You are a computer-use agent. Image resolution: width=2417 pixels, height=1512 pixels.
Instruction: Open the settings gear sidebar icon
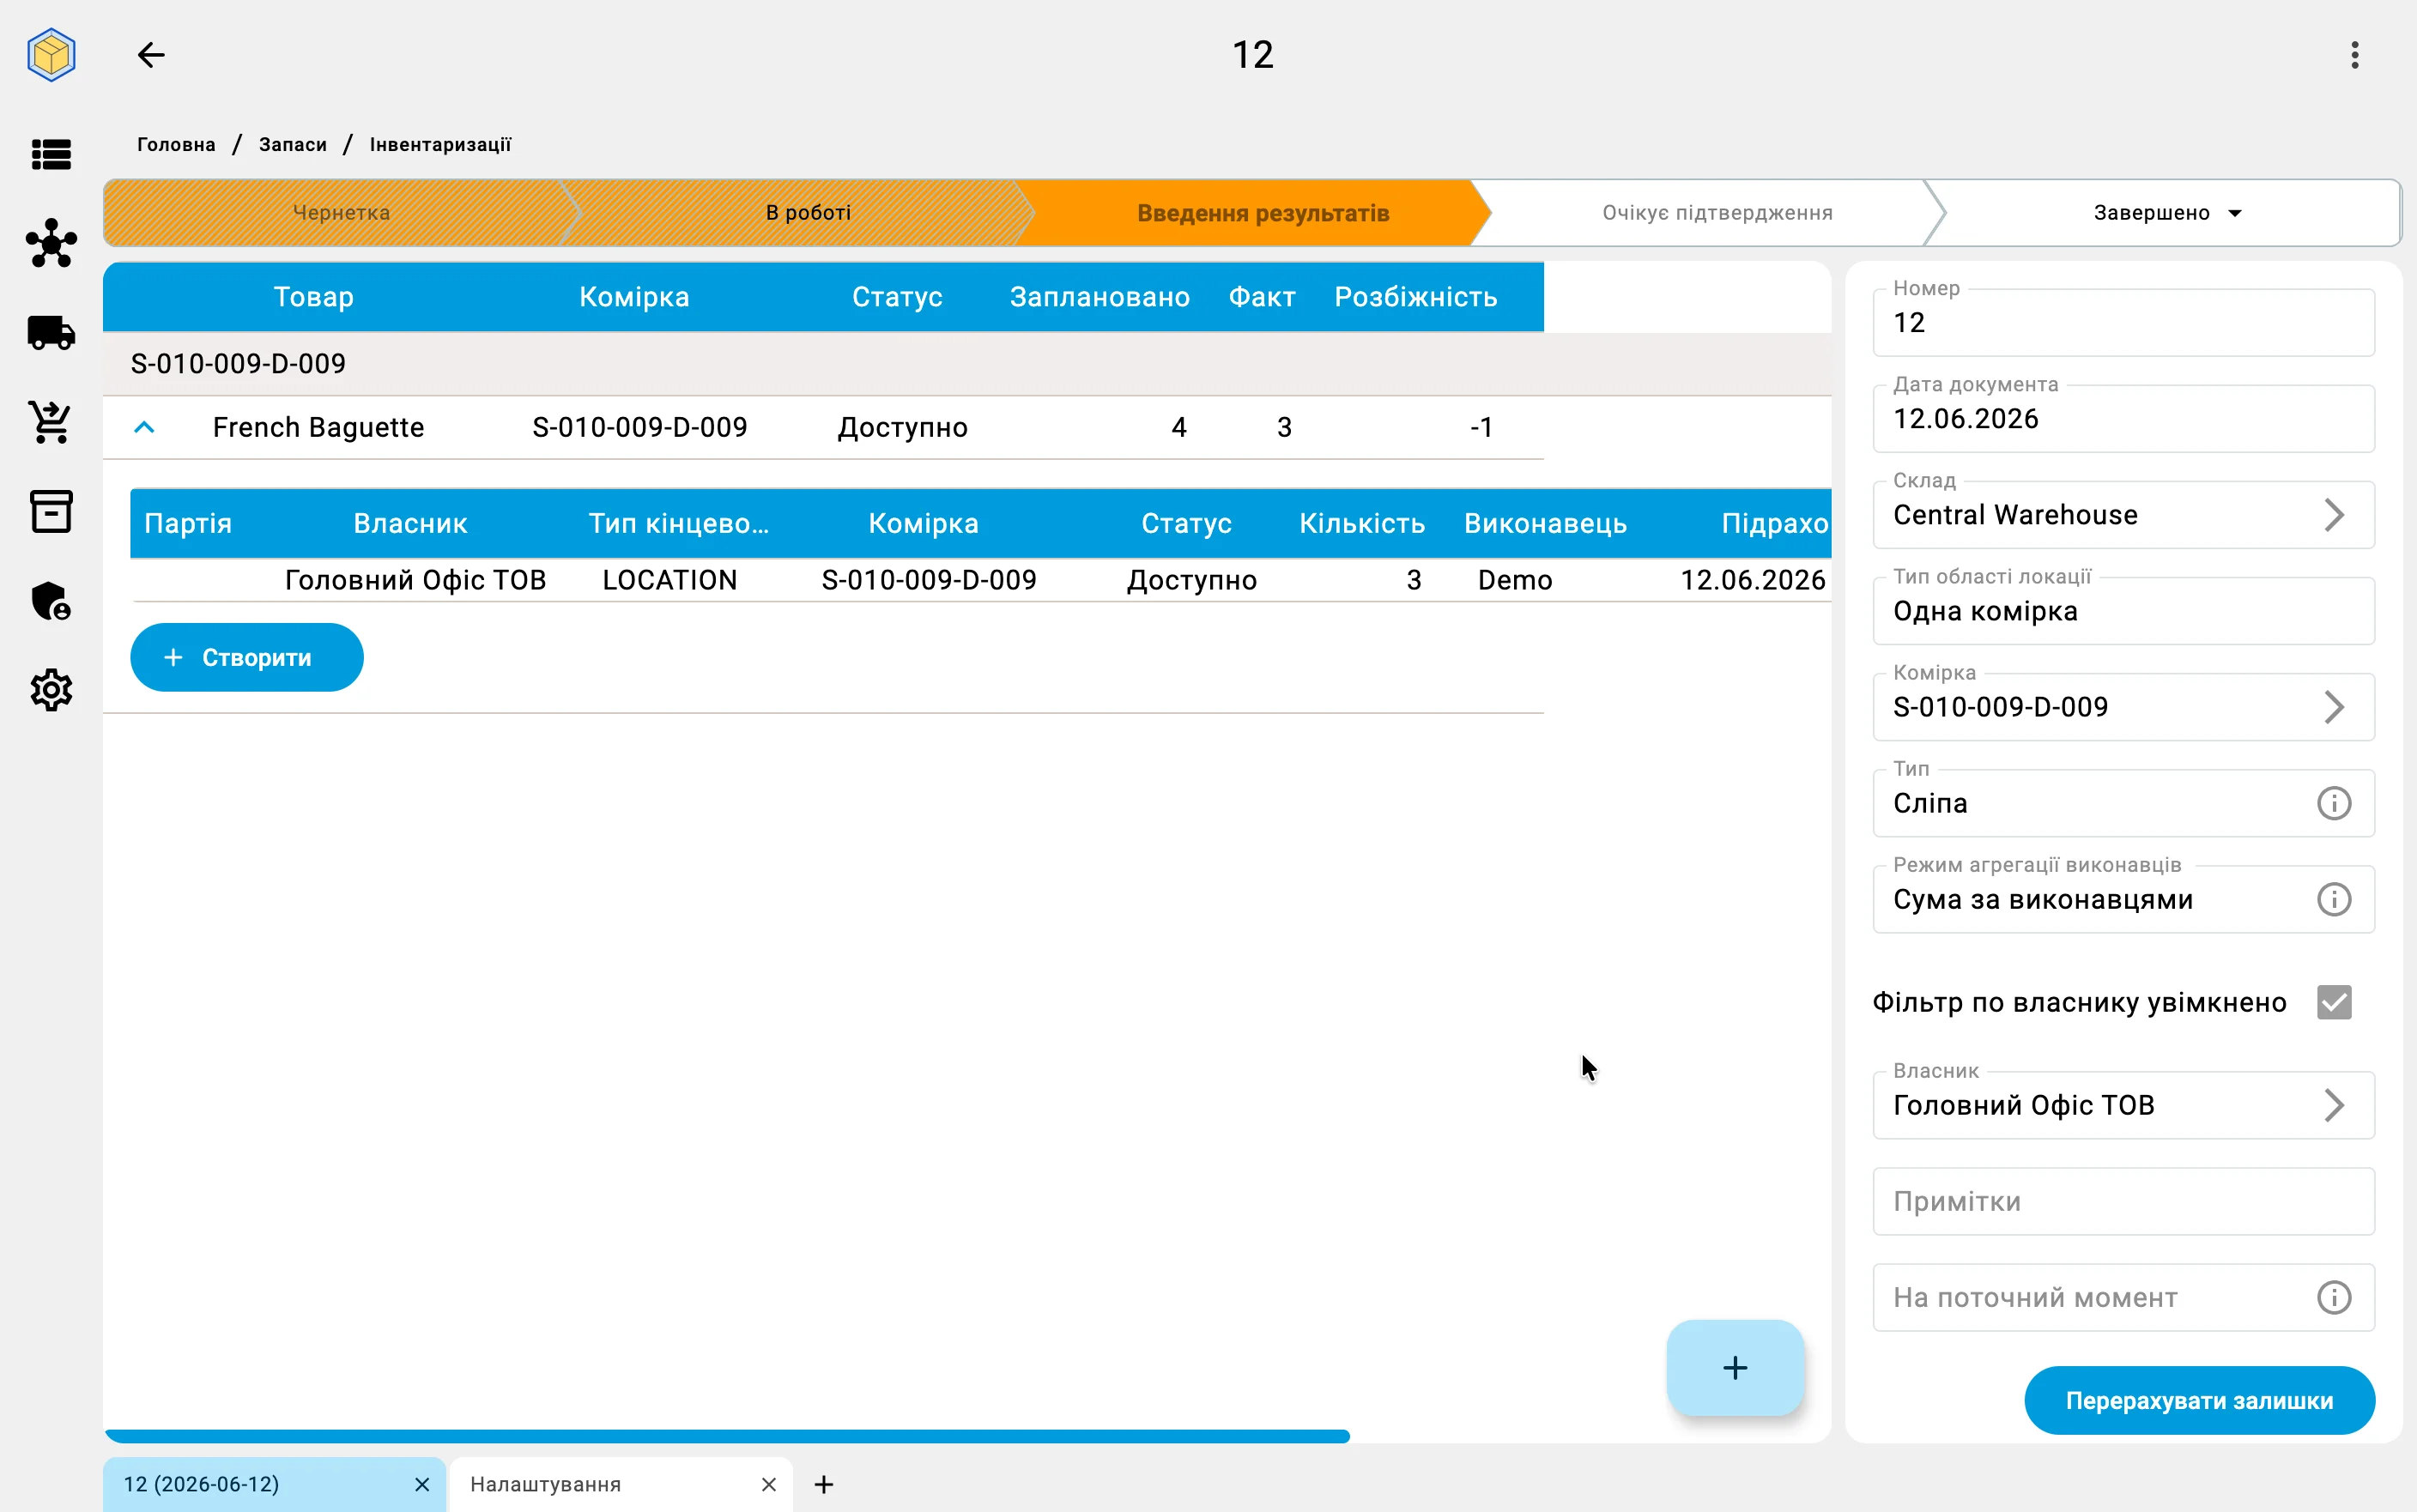51,690
